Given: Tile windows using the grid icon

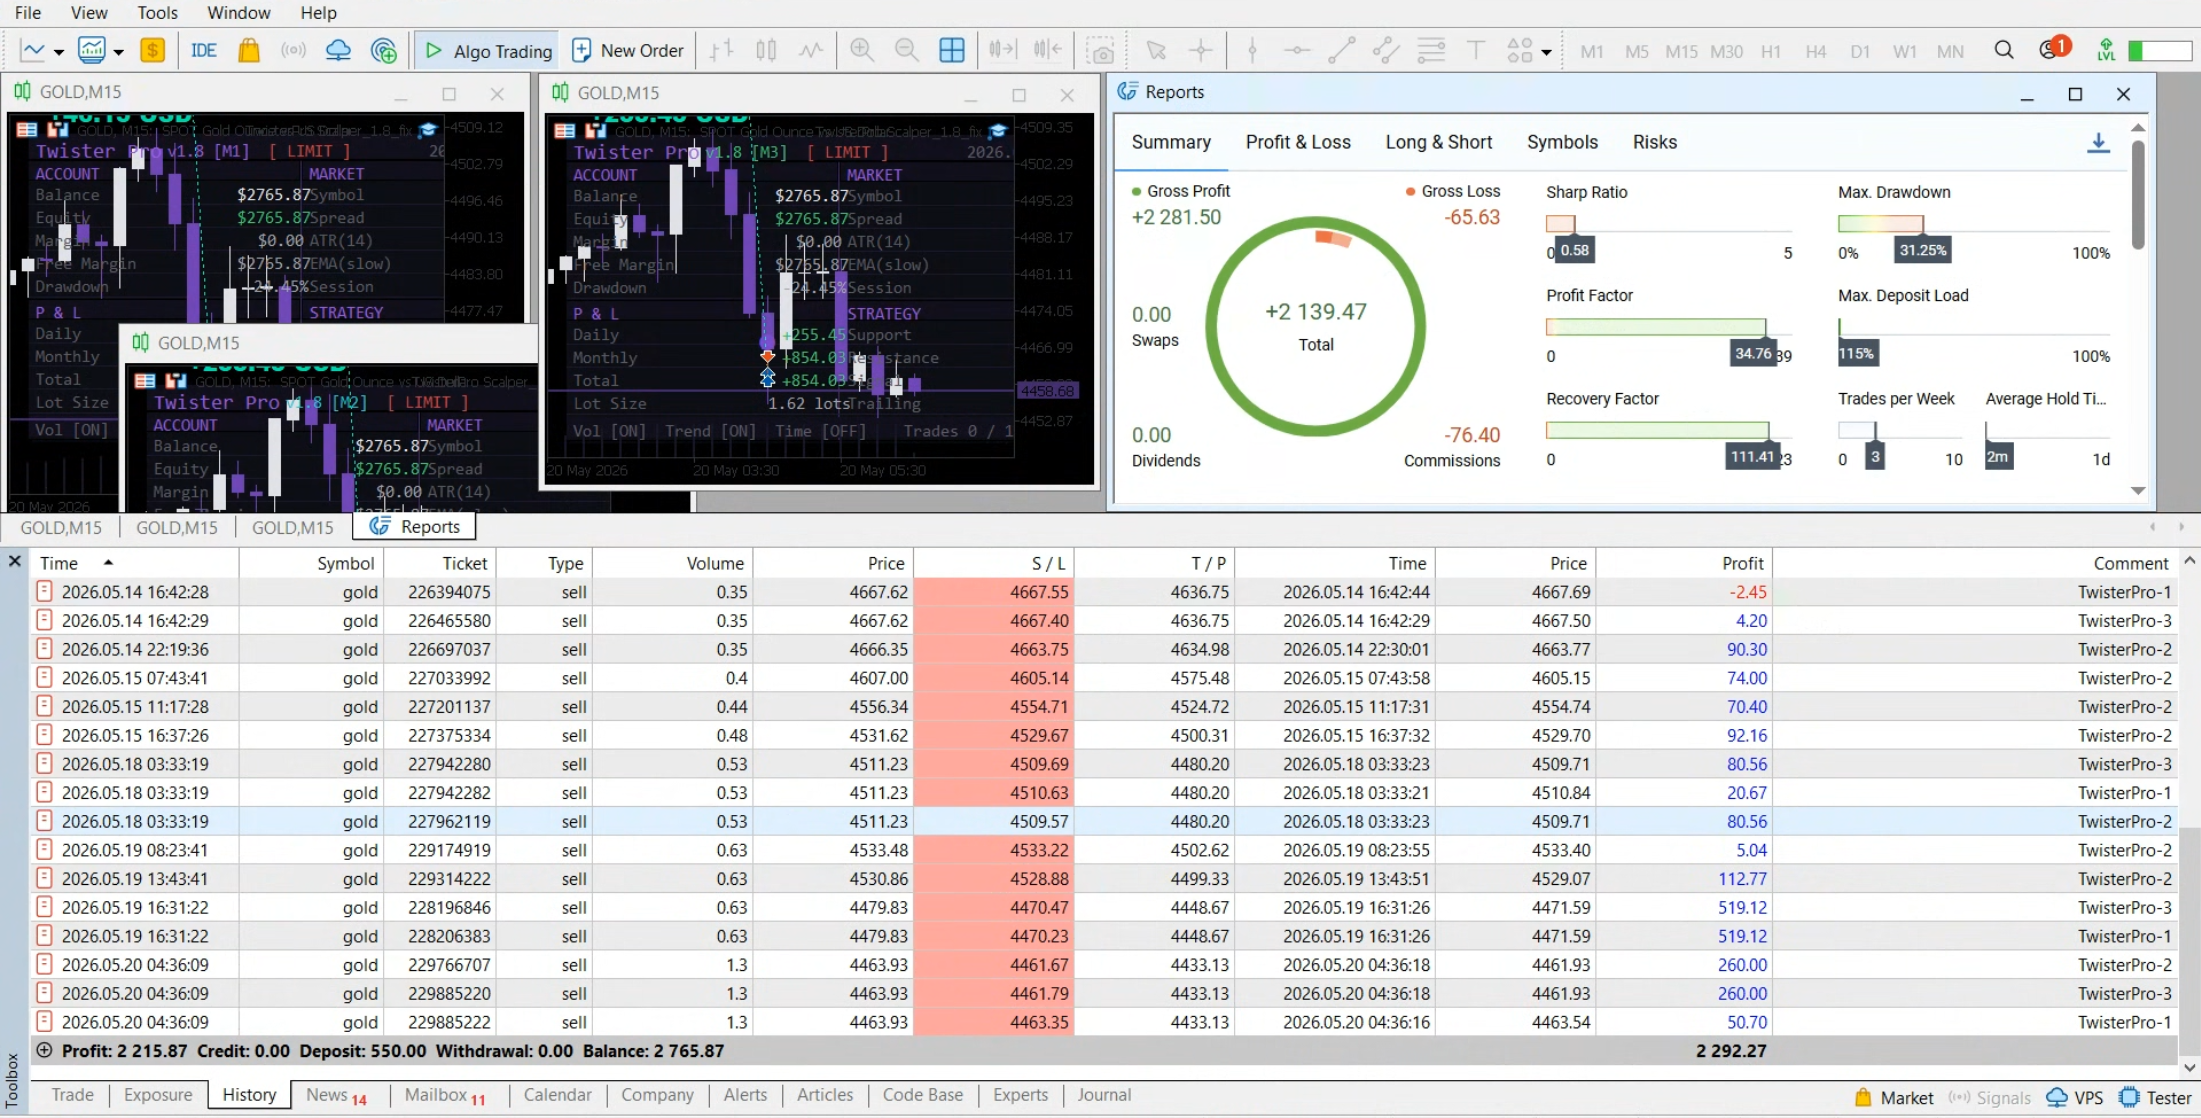Looking at the screenshot, I should pyautogui.click(x=952, y=50).
